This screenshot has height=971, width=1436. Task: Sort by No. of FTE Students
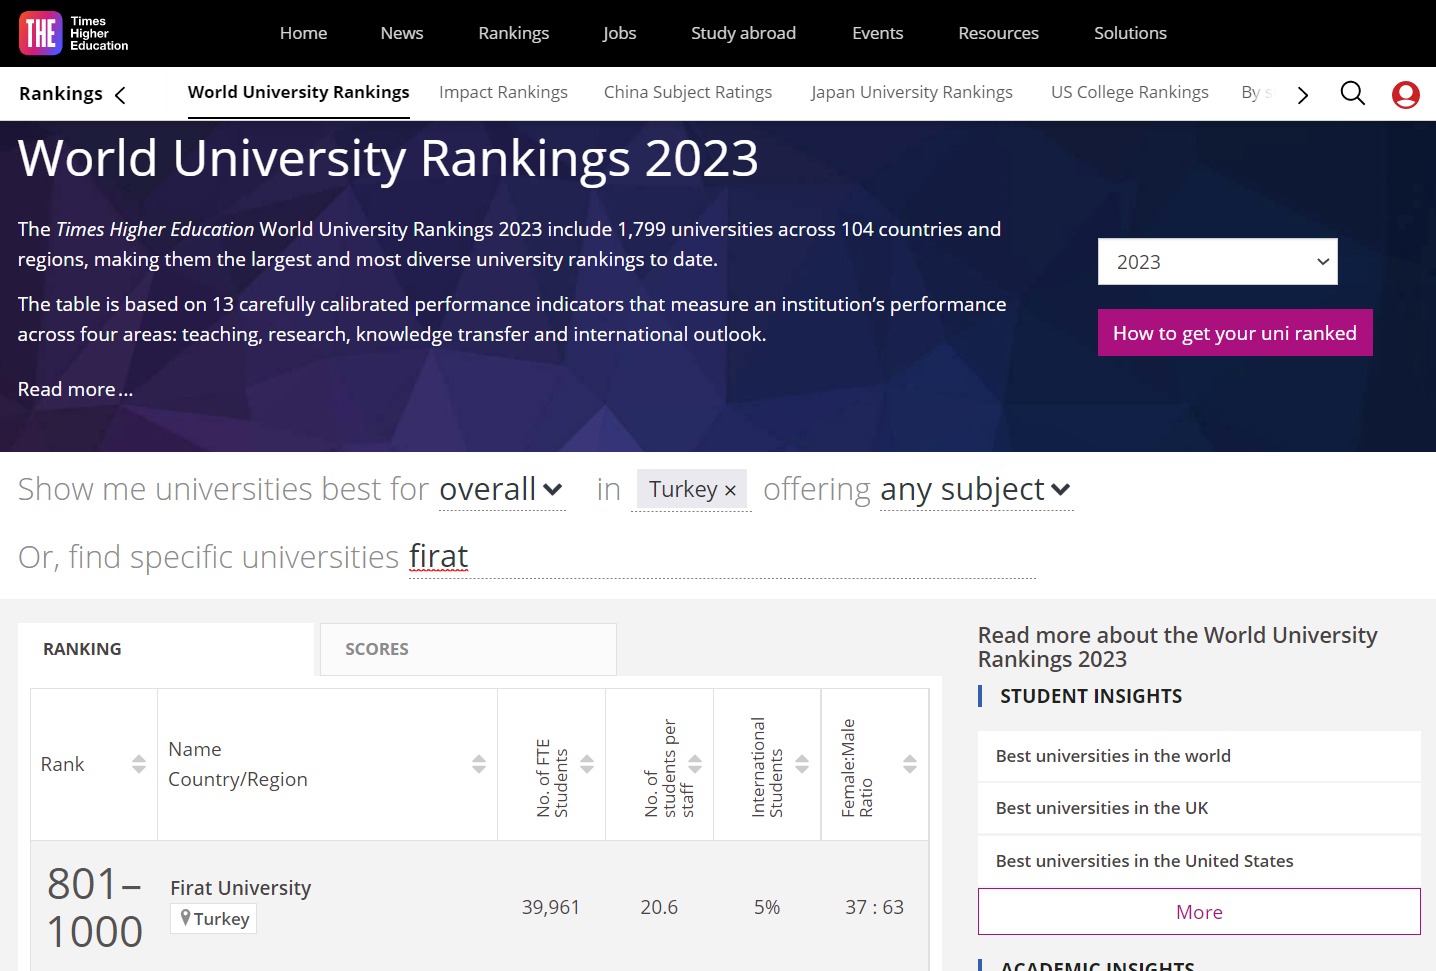tap(587, 764)
